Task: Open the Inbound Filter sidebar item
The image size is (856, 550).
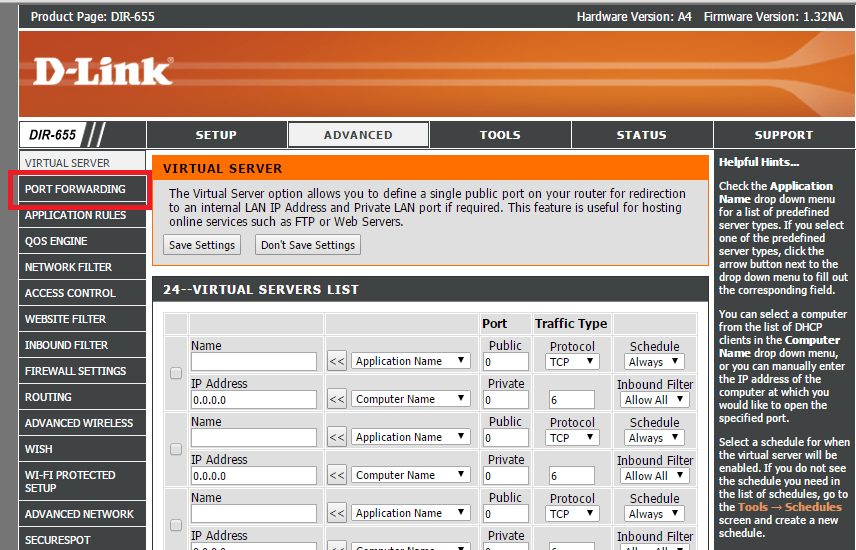Action: (x=82, y=345)
